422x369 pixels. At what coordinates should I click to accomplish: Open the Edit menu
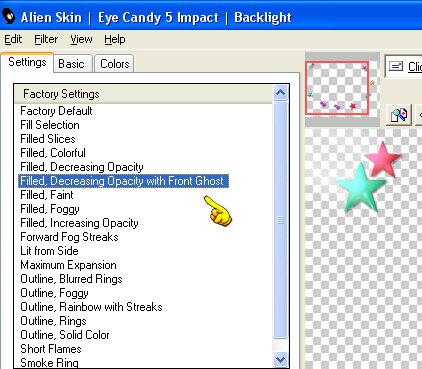pos(13,39)
